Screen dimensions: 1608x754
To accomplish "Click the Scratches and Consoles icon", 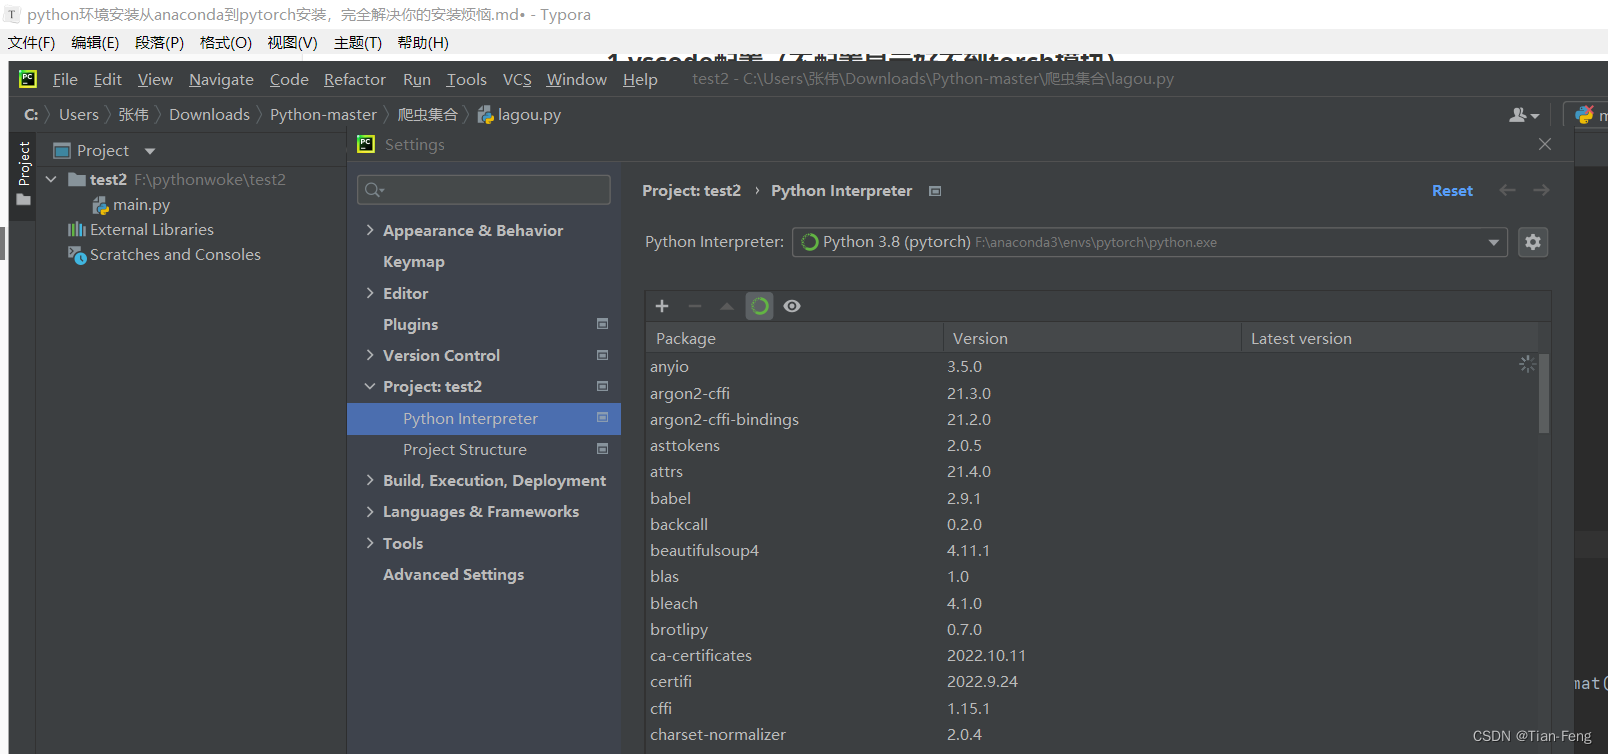I will click(77, 255).
